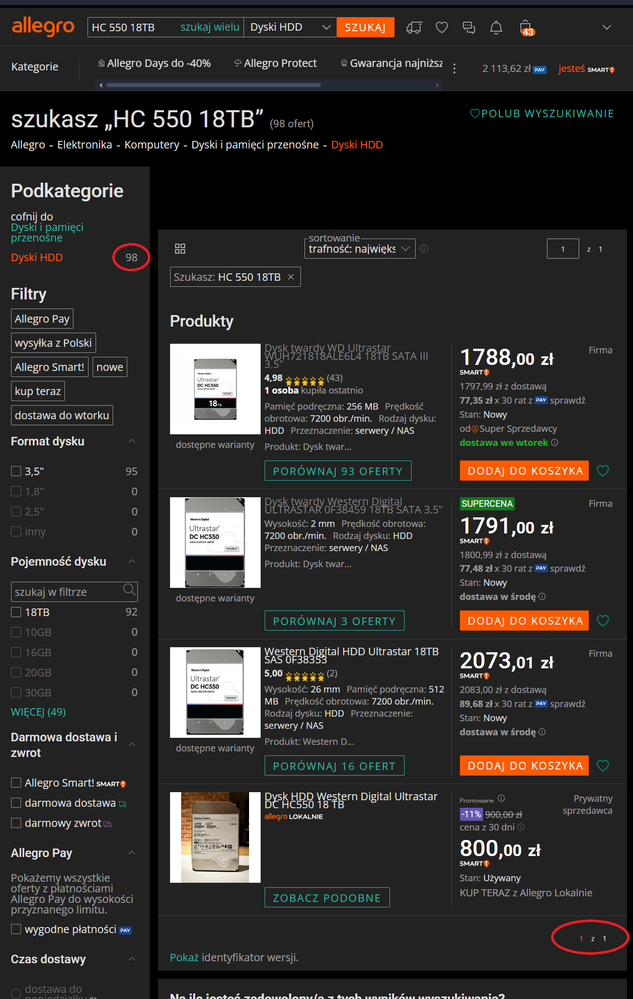Add 1791,00 zł product to favorites heart
Image resolution: width=633 pixels, height=999 pixels.
coord(603,621)
